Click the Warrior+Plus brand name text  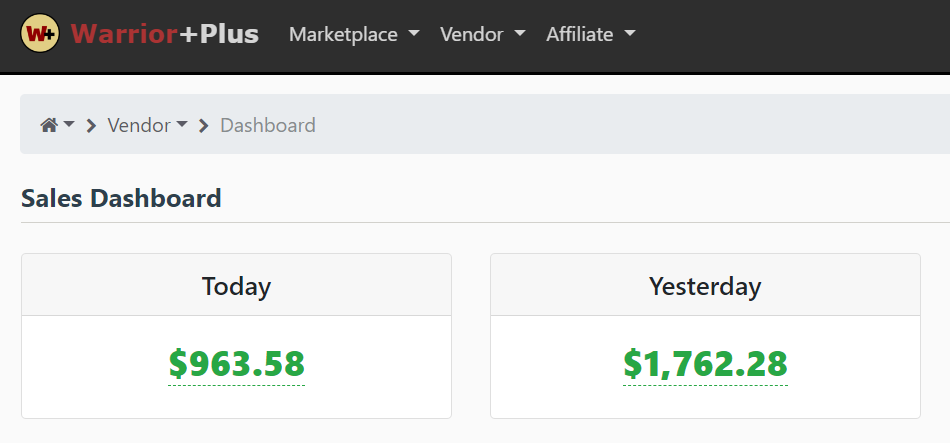tap(165, 34)
